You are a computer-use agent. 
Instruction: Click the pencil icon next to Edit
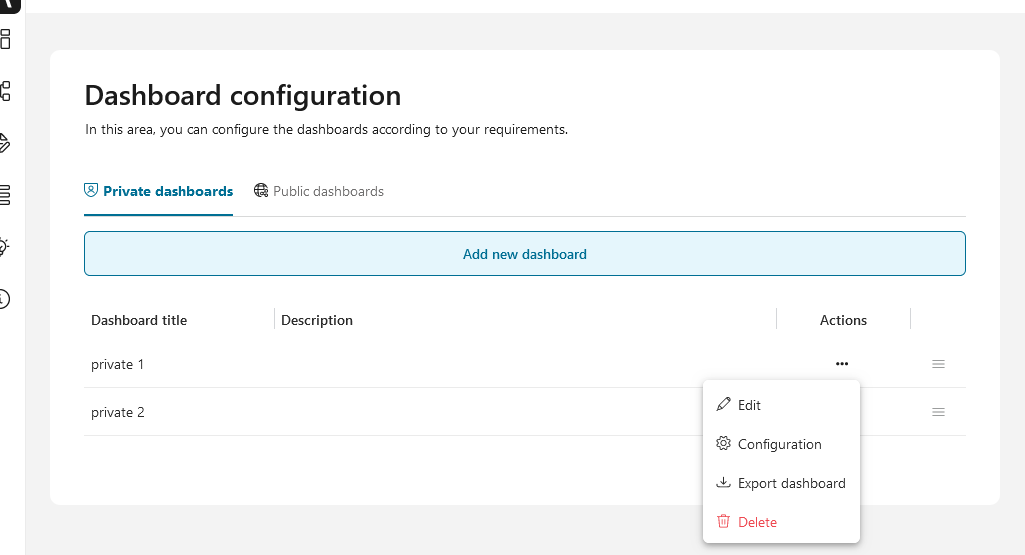click(x=723, y=405)
